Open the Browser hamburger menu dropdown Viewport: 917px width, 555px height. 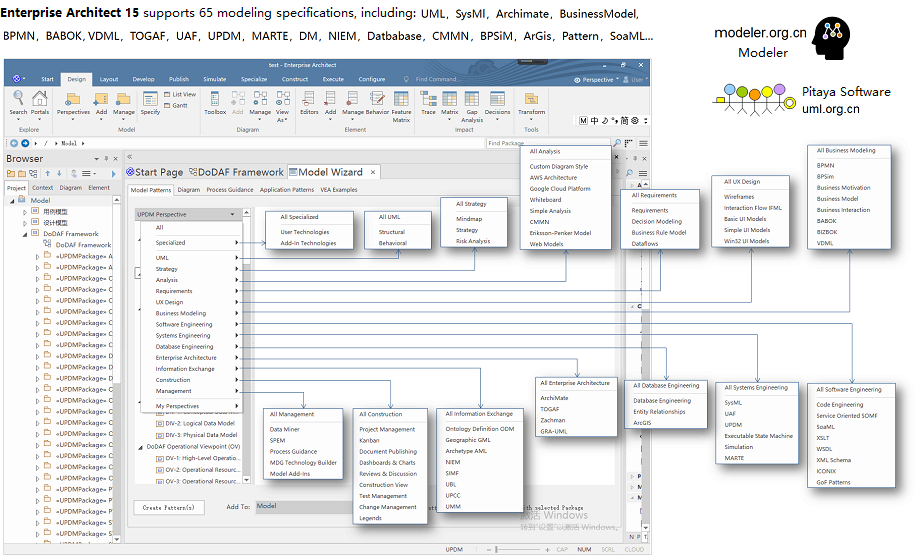click(89, 173)
